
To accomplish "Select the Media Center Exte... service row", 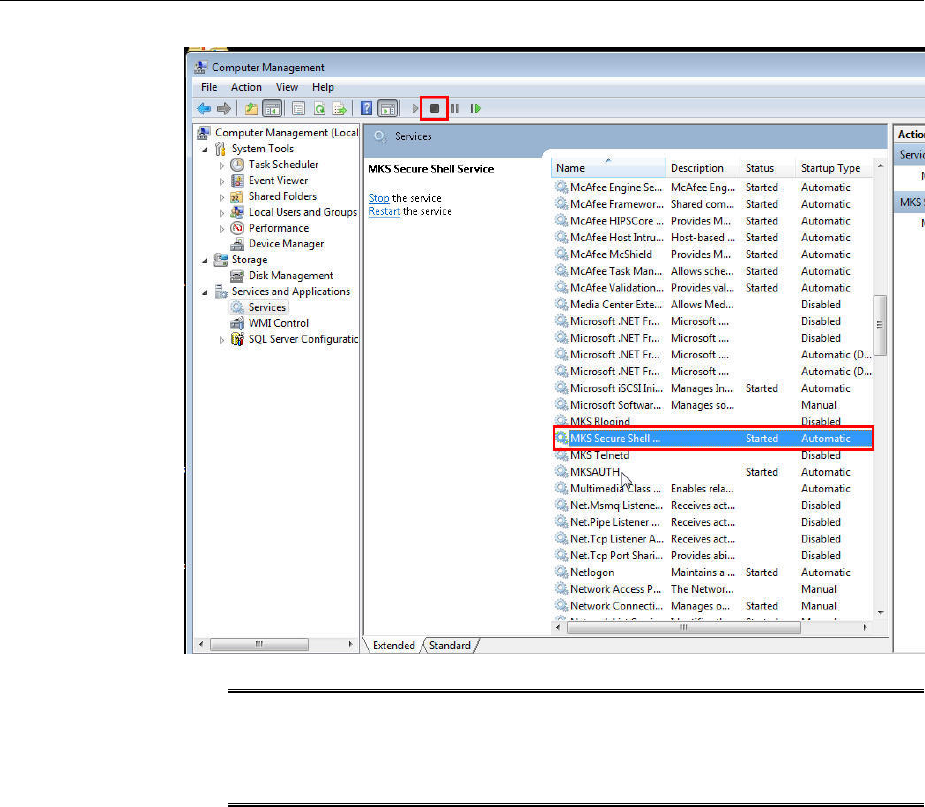I will click(713, 304).
